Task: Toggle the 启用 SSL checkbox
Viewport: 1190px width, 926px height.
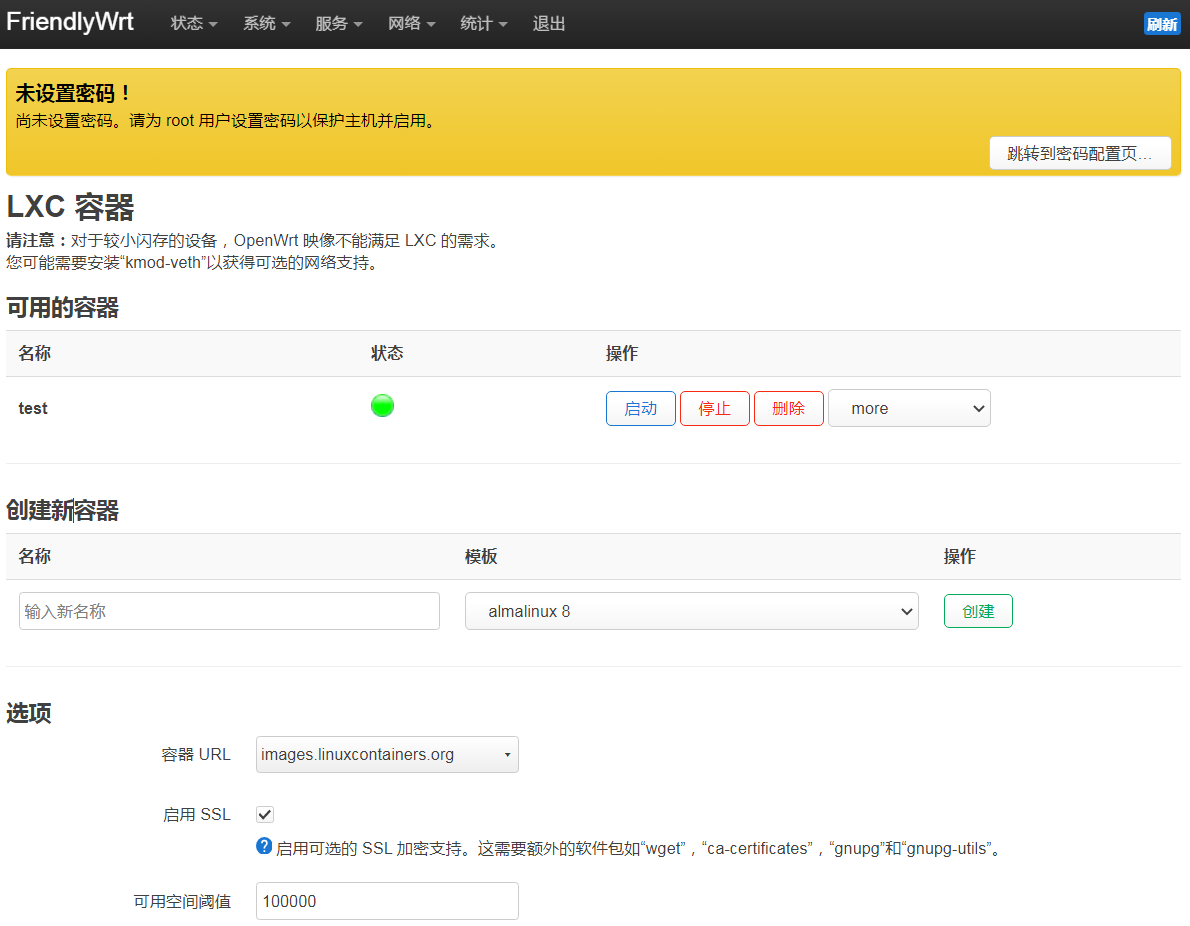Action: pos(265,814)
